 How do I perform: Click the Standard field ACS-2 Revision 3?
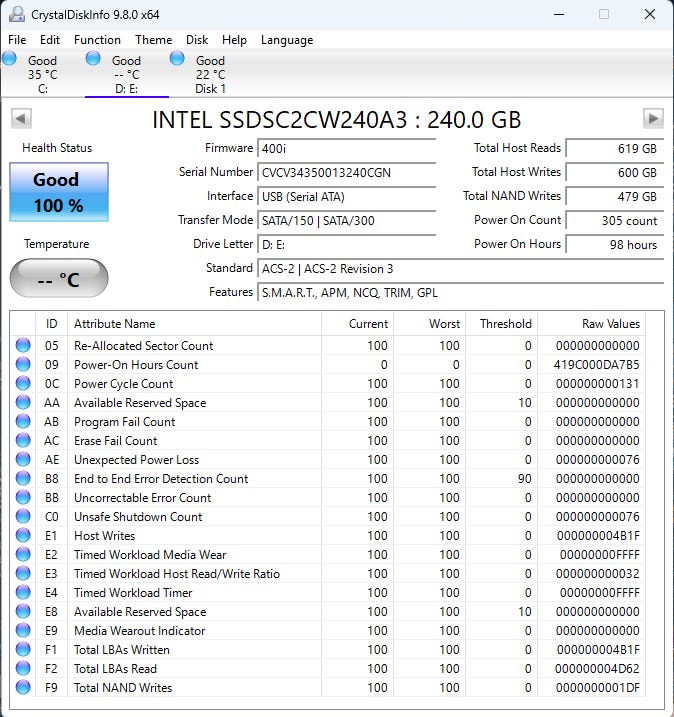[x=460, y=269]
